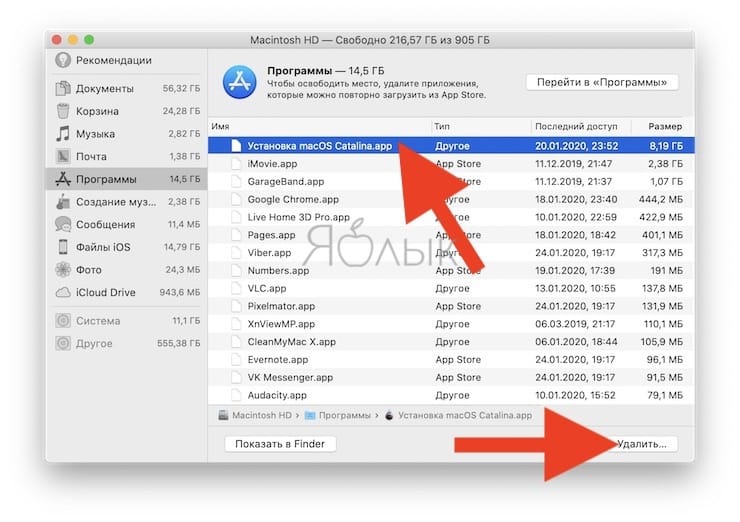The image size is (740, 522).
Task: Click the Google Chrome.app file icon
Action: click(x=236, y=200)
